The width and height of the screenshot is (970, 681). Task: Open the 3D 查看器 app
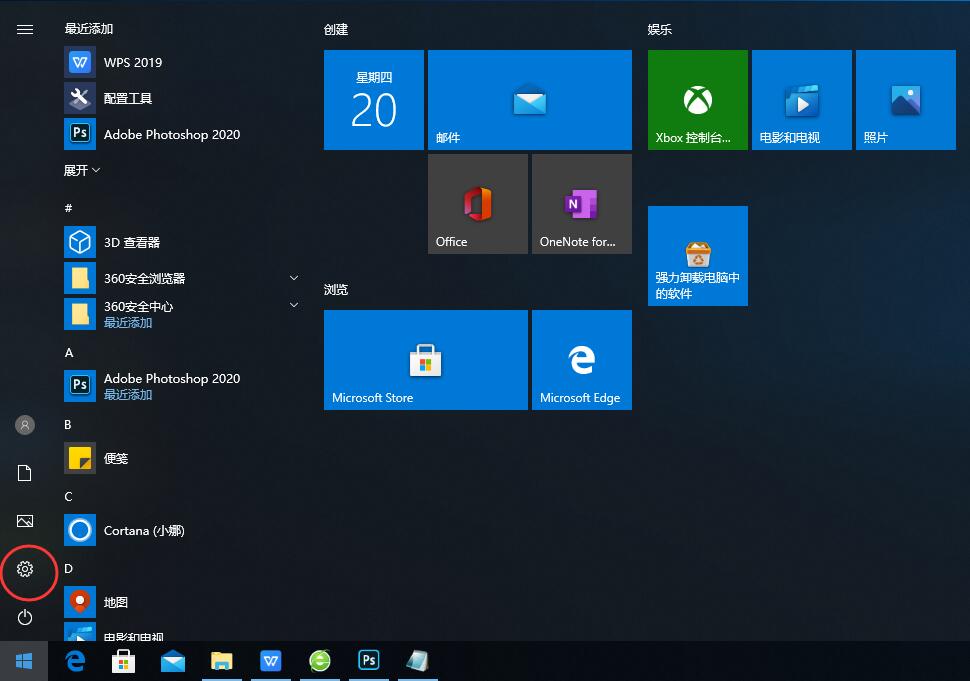[x=182, y=242]
